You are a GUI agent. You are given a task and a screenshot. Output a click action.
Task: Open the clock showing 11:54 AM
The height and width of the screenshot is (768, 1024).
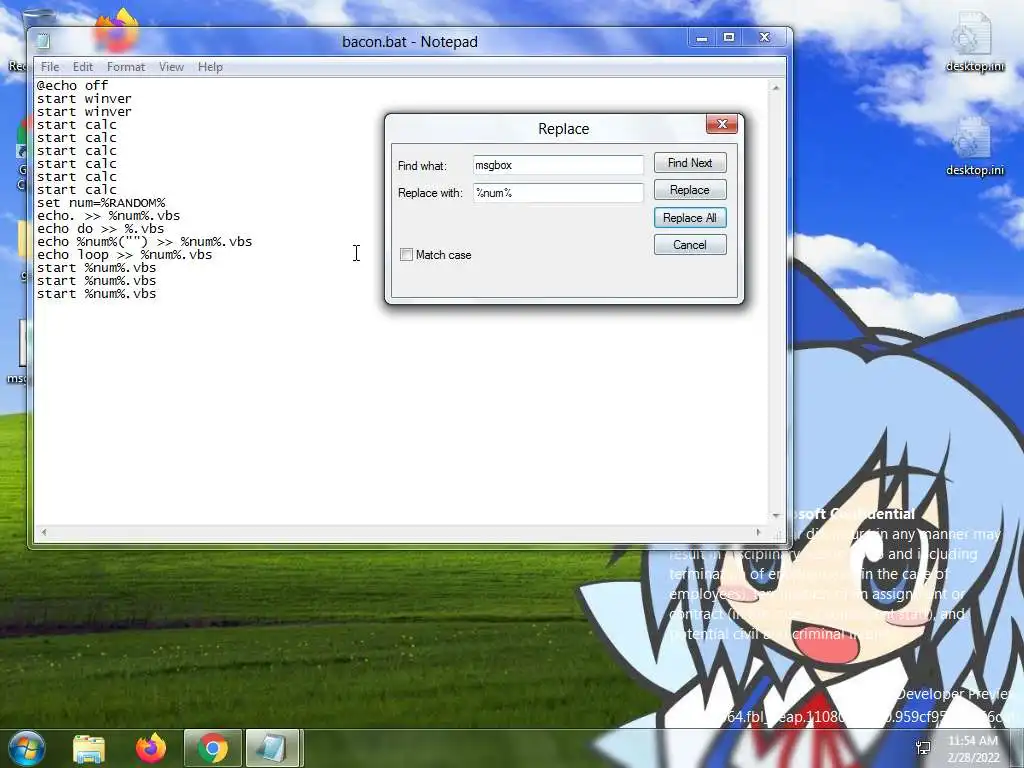point(973,748)
